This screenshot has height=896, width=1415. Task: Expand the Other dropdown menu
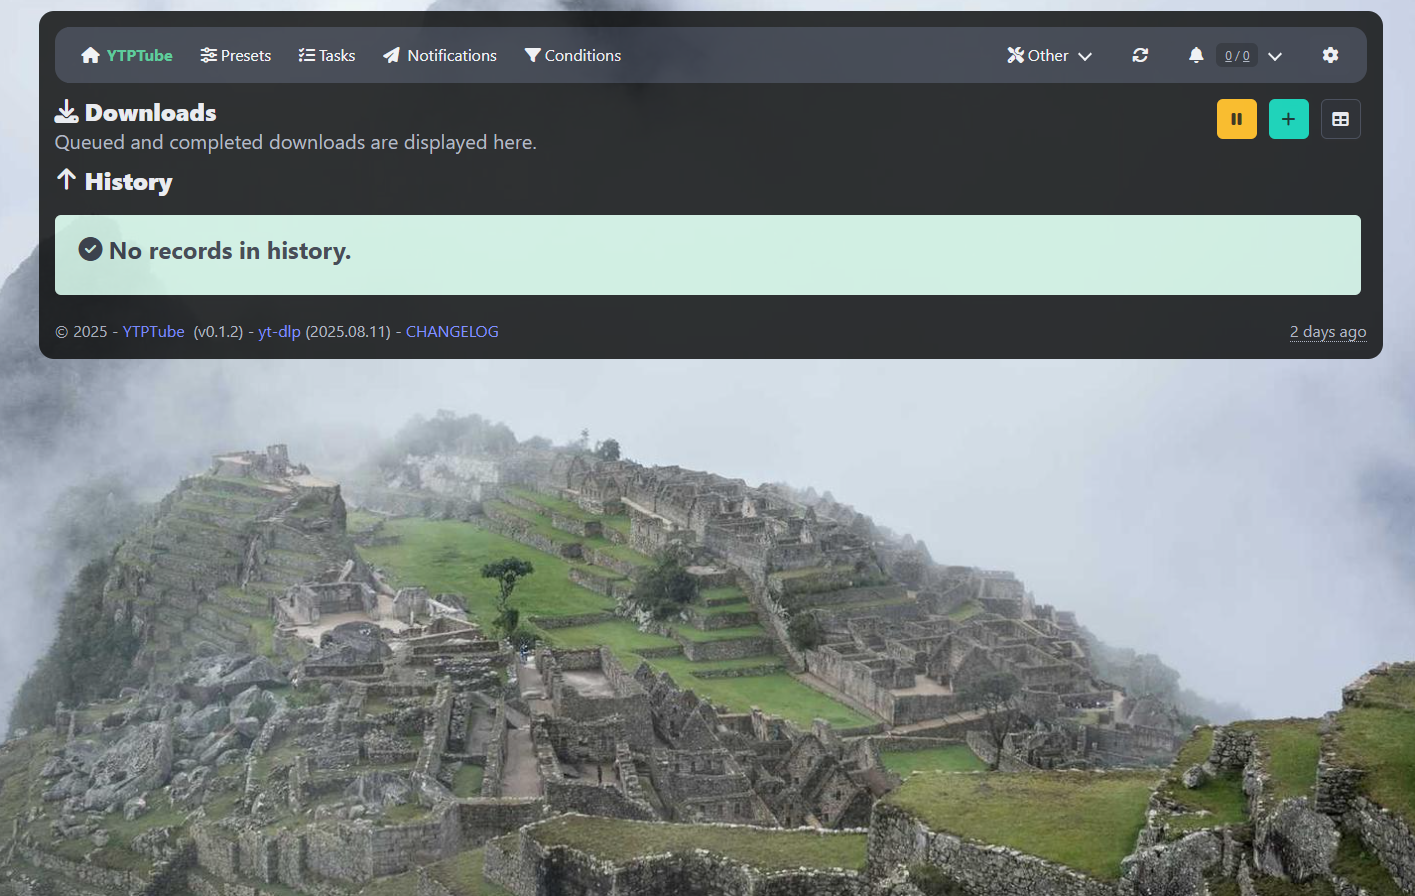[1049, 55]
